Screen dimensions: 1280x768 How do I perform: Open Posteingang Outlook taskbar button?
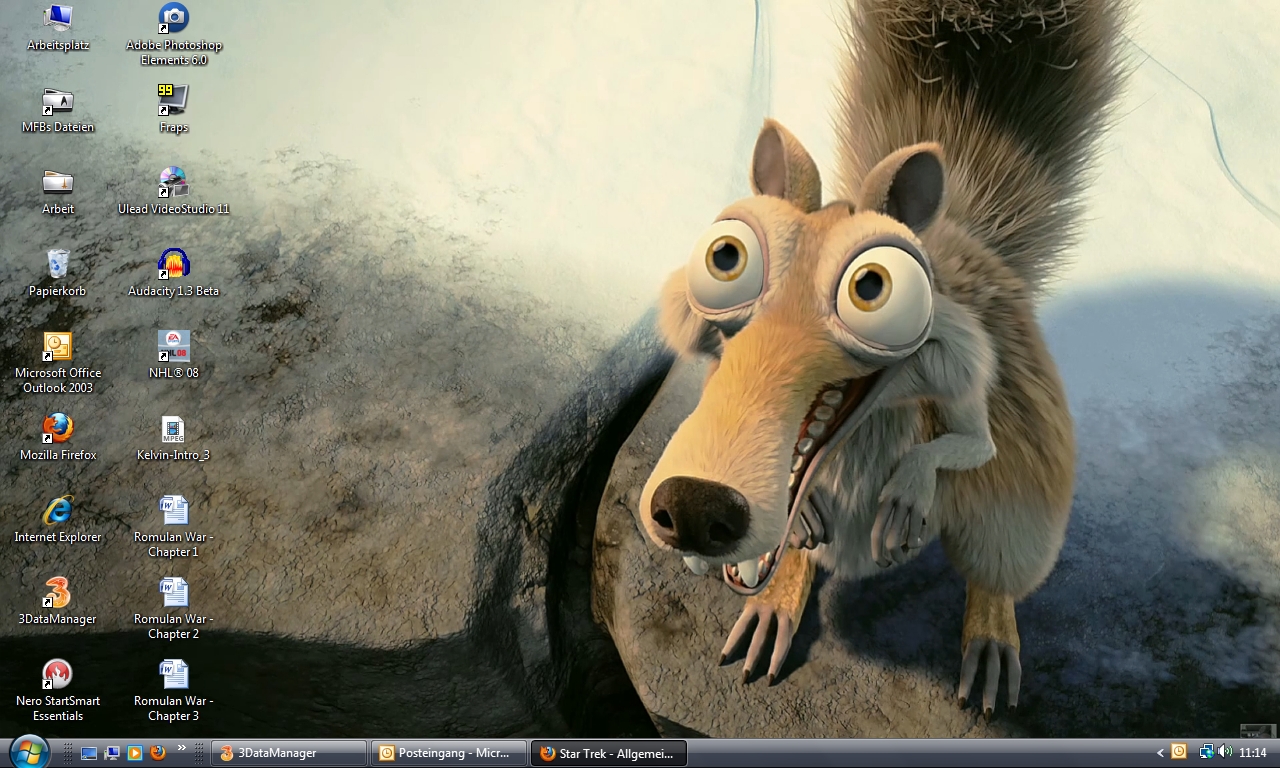[x=448, y=753]
